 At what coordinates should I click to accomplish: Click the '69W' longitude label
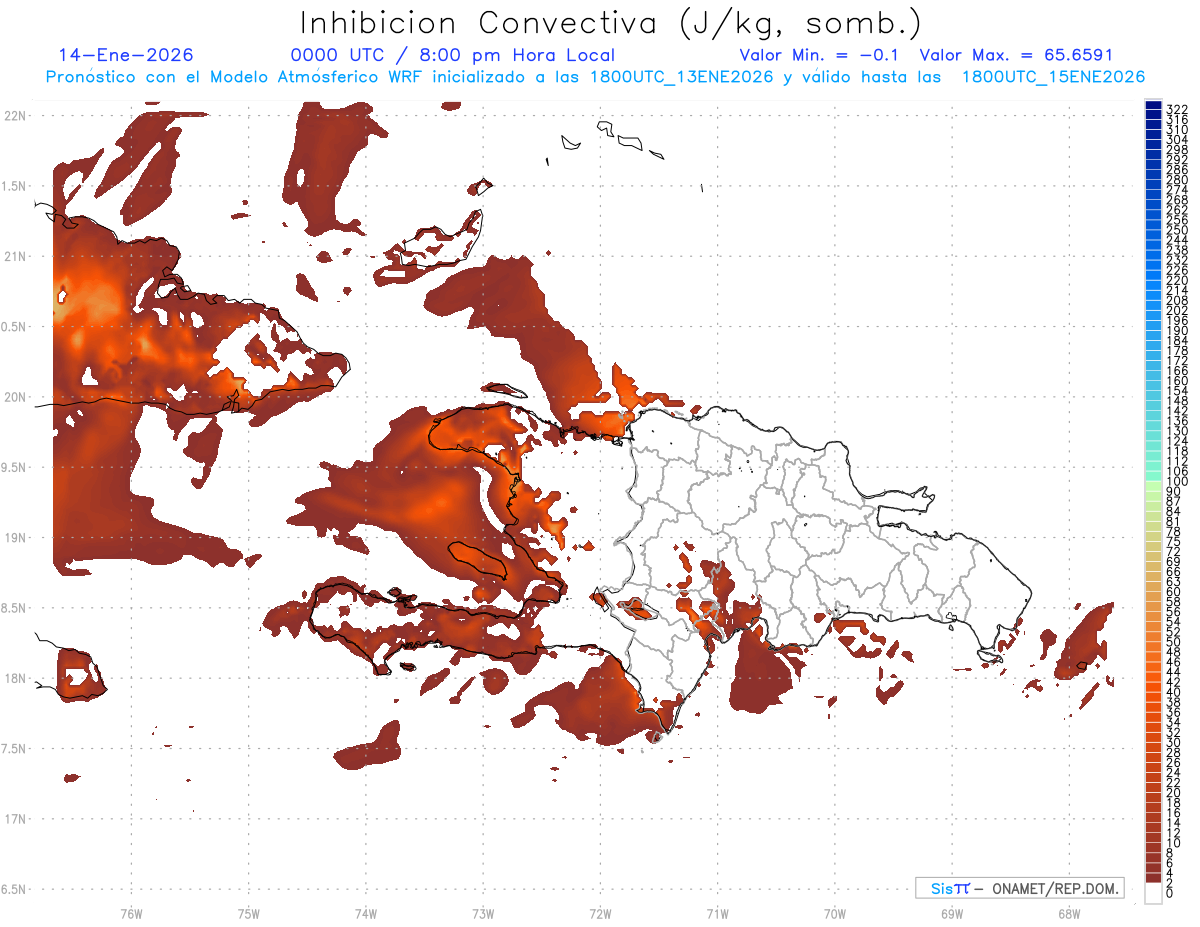[952, 913]
